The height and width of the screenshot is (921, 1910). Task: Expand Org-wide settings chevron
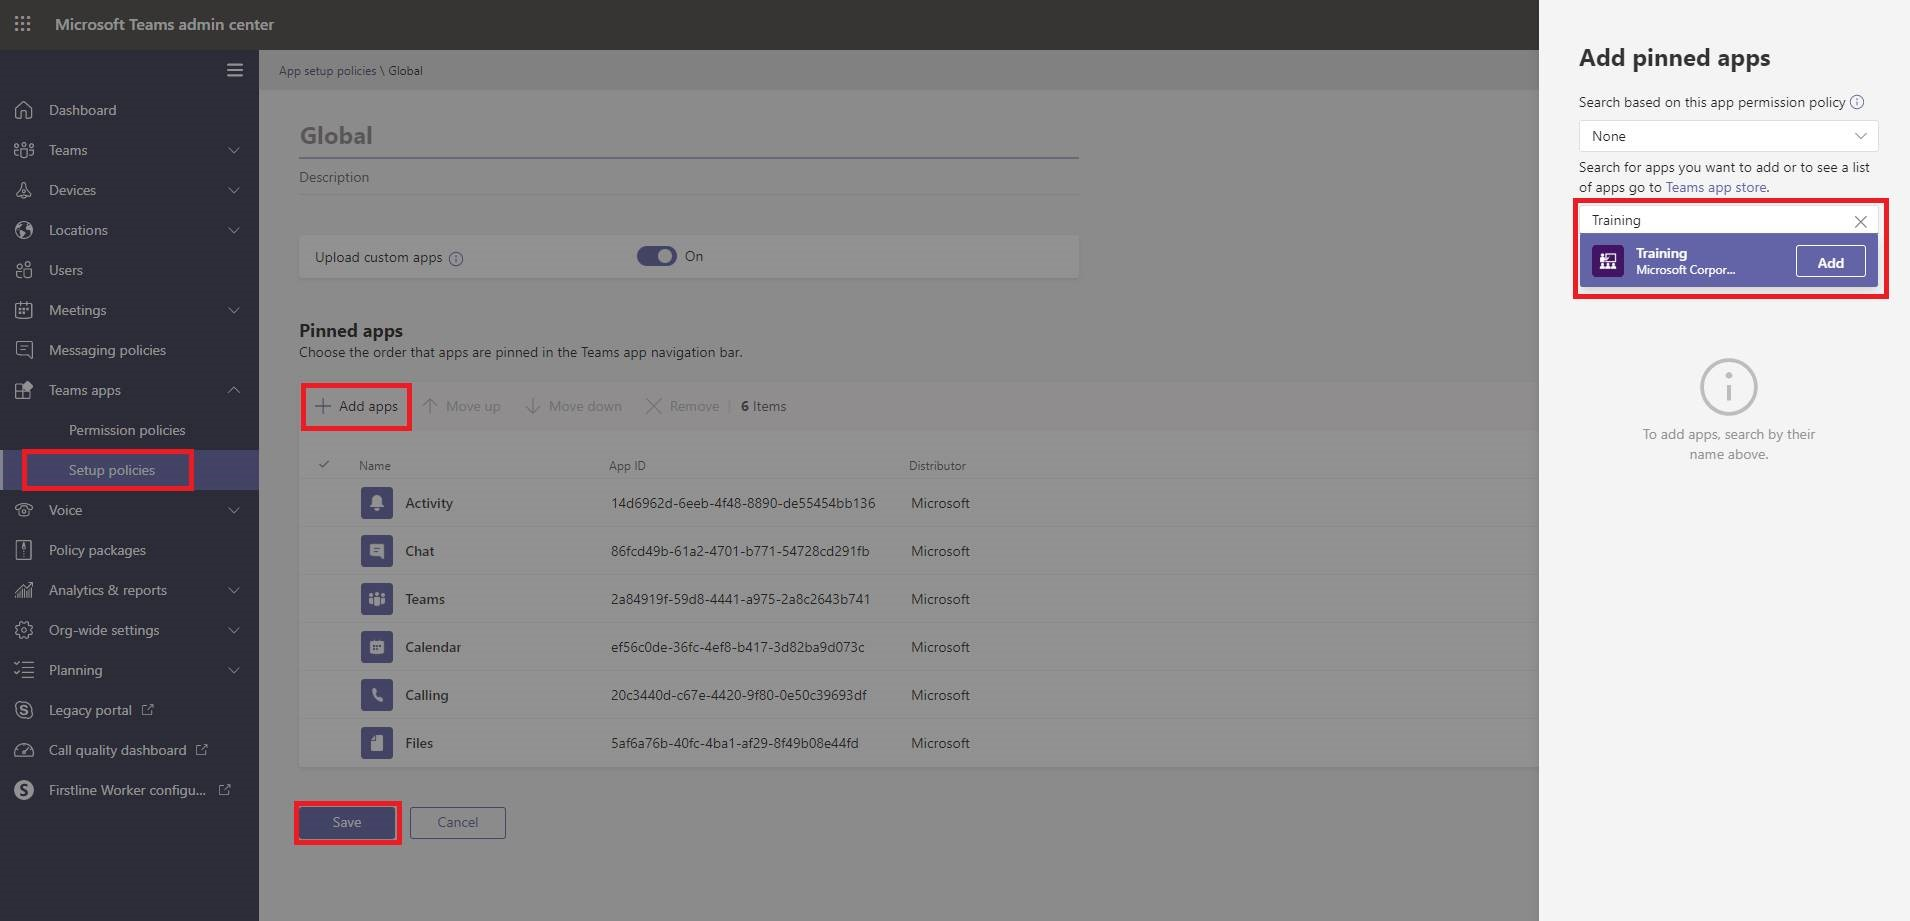[x=234, y=630]
